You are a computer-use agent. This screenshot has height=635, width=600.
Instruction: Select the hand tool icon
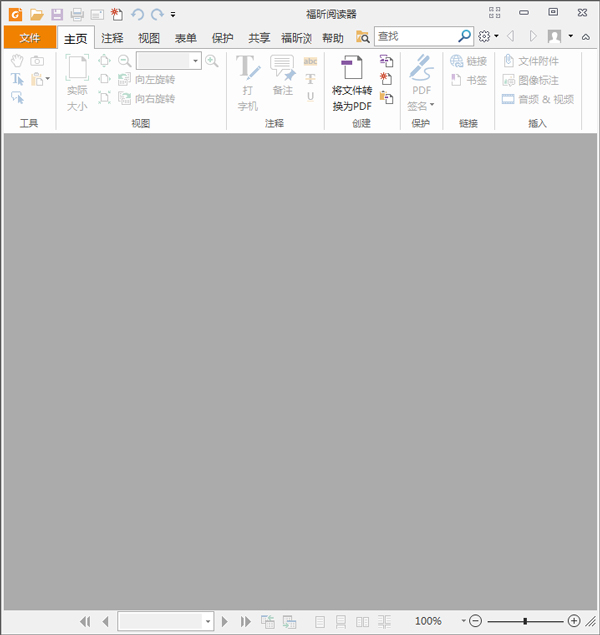tap(17, 61)
